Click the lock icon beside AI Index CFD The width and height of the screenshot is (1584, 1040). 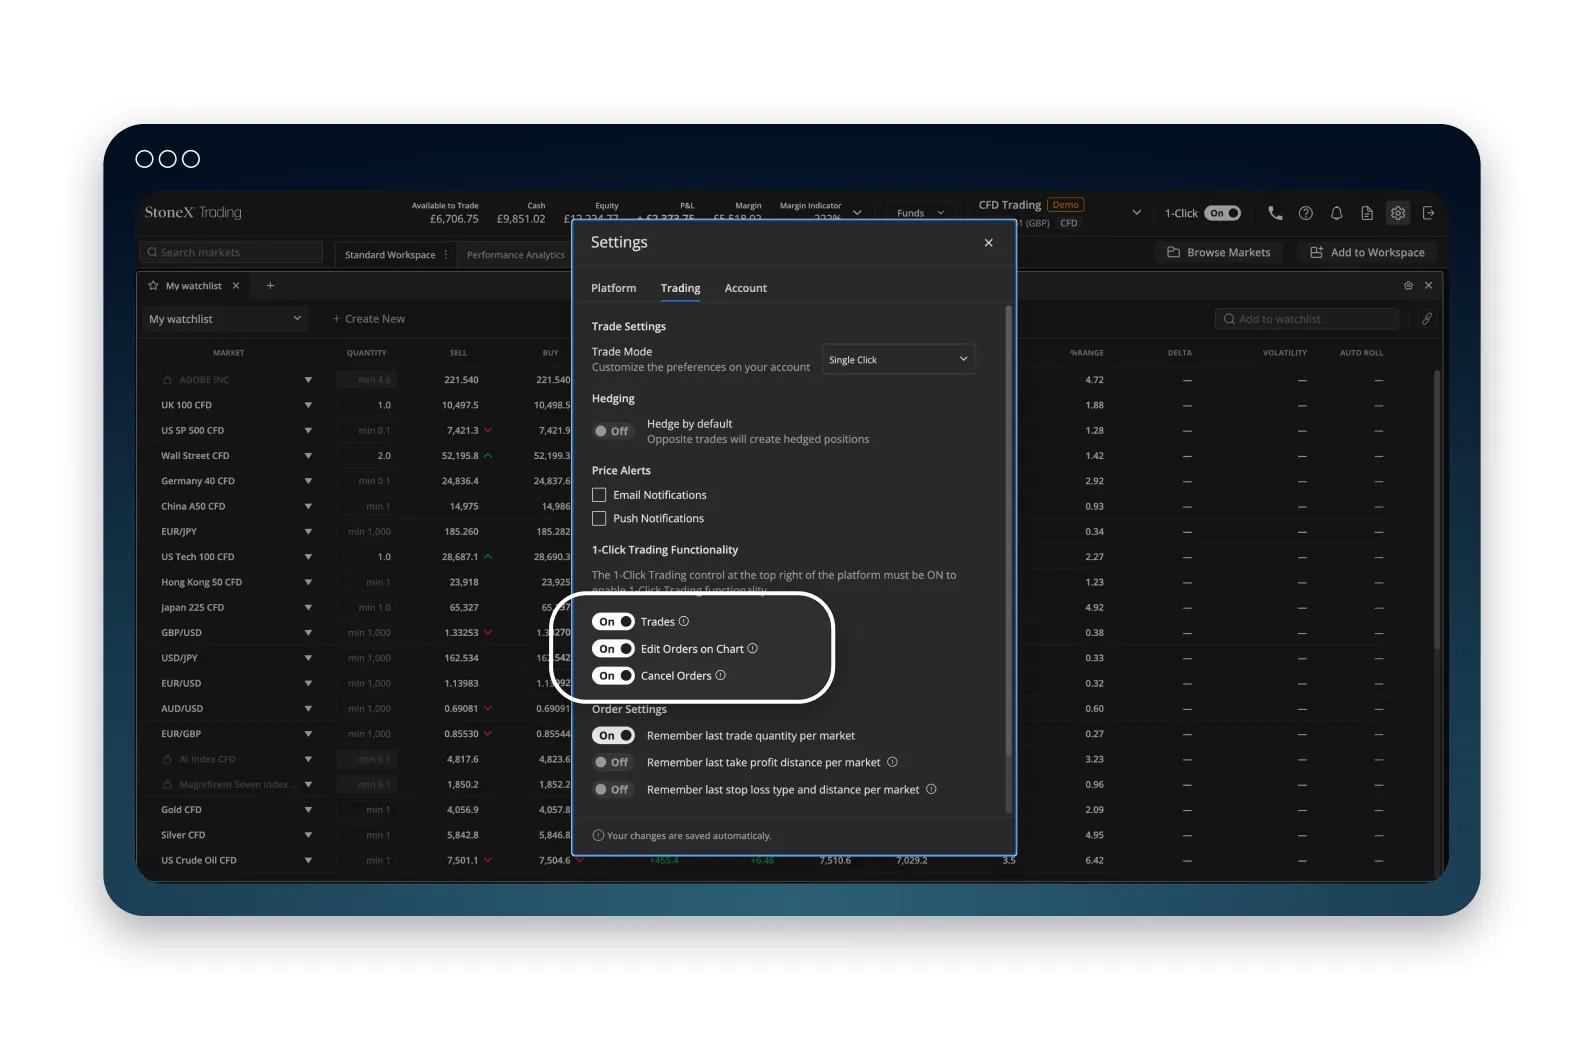click(167, 759)
